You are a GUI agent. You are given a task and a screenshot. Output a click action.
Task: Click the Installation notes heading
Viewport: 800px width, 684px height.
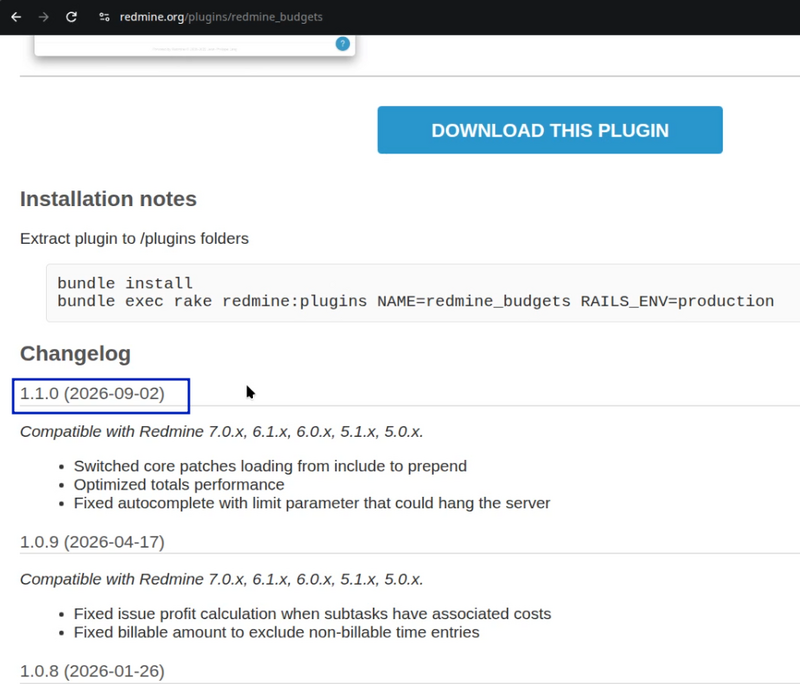108,199
